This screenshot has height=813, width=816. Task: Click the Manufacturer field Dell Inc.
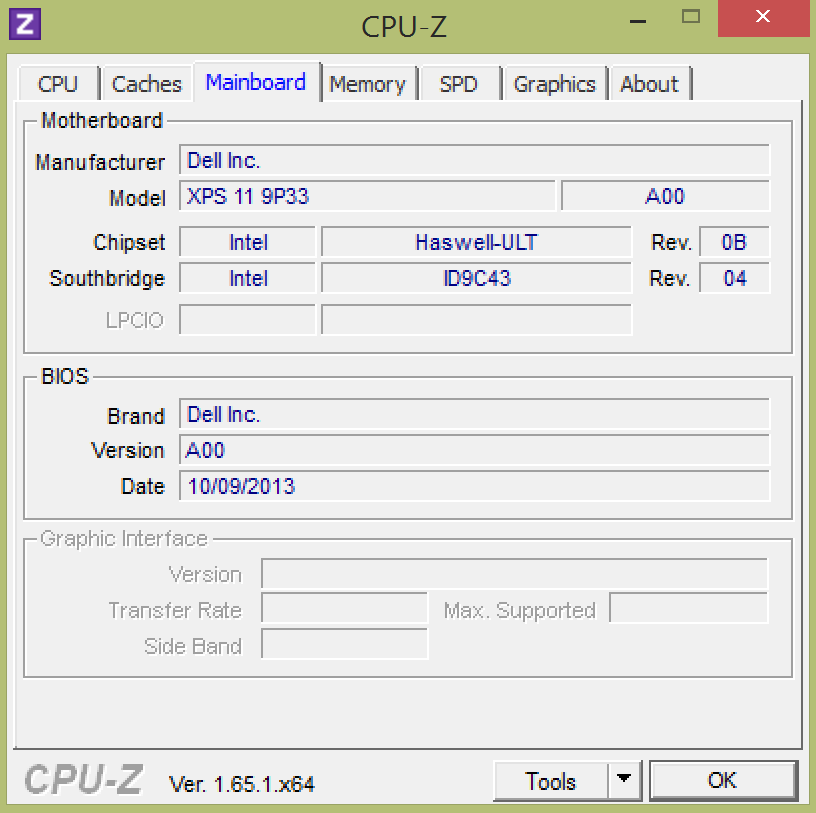tap(474, 160)
